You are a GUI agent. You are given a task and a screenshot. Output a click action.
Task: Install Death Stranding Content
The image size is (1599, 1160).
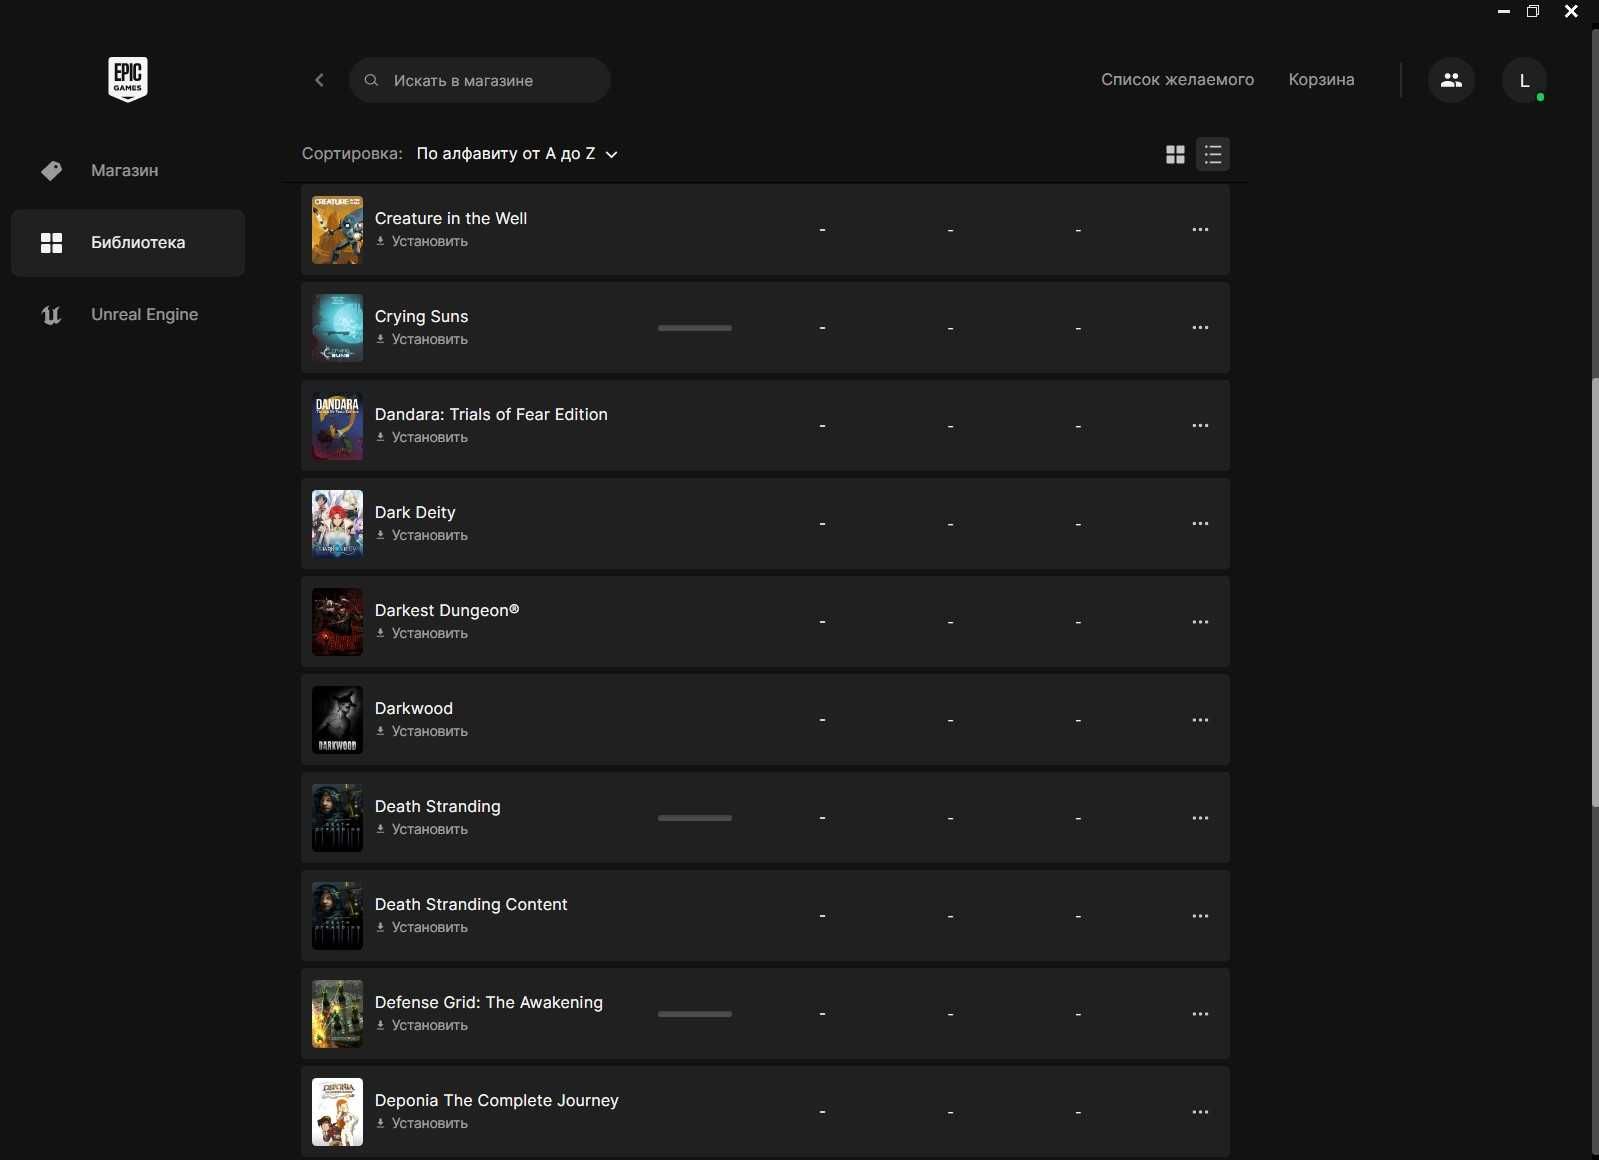click(x=422, y=928)
